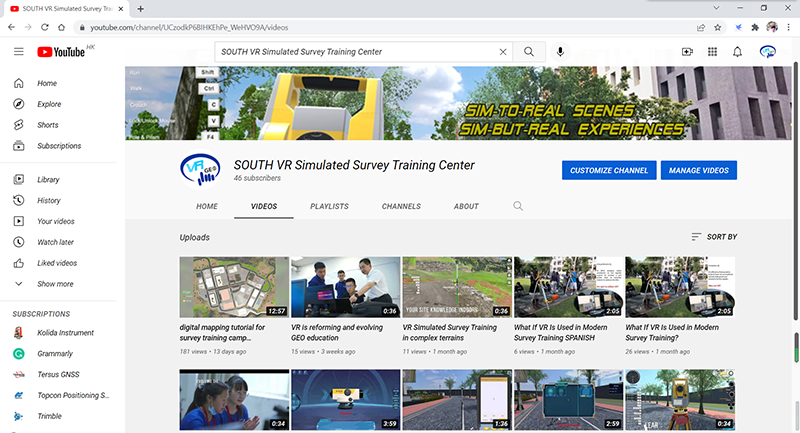Click '46 subscribers' text

257,178
